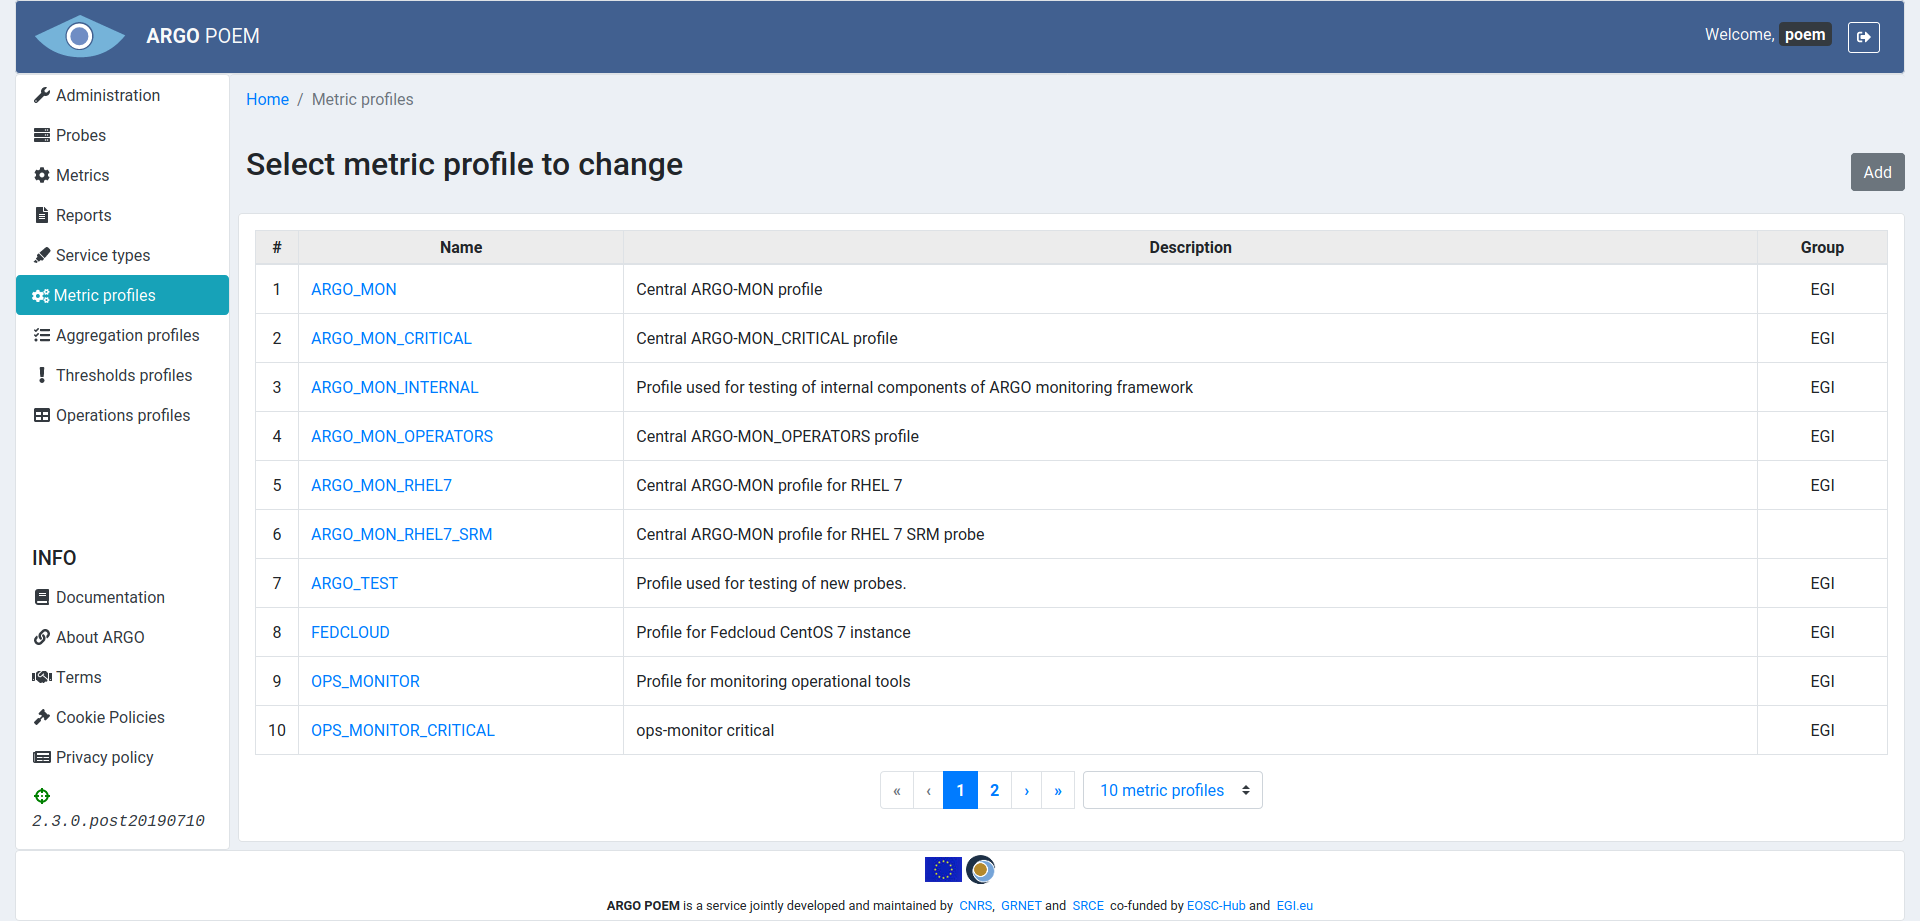Select page 1 in pagination
This screenshot has height=921, width=1920.
click(960, 790)
